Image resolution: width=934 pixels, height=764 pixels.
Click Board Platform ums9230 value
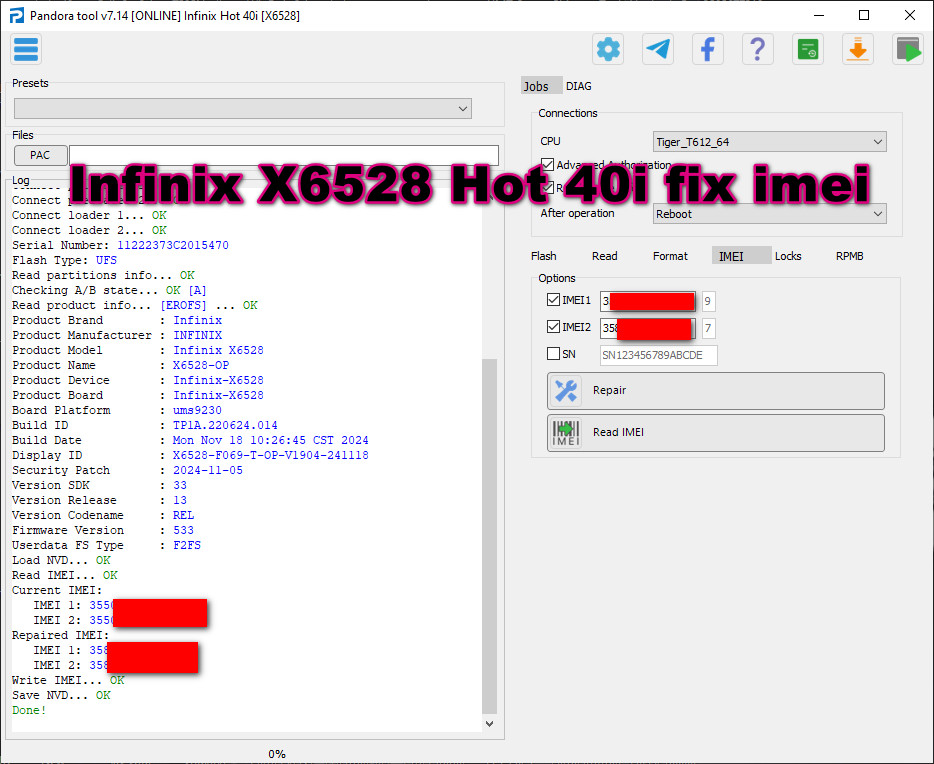coord(197,410)
